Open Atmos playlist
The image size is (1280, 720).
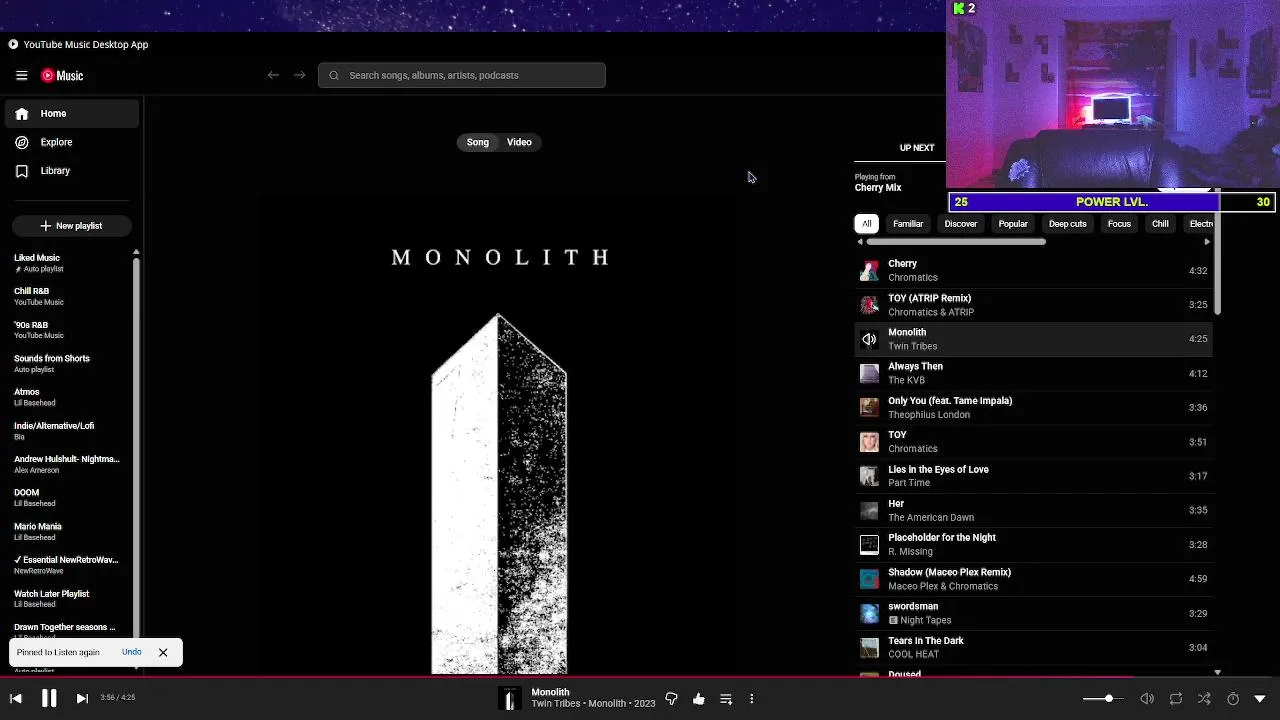coord(68,397)
